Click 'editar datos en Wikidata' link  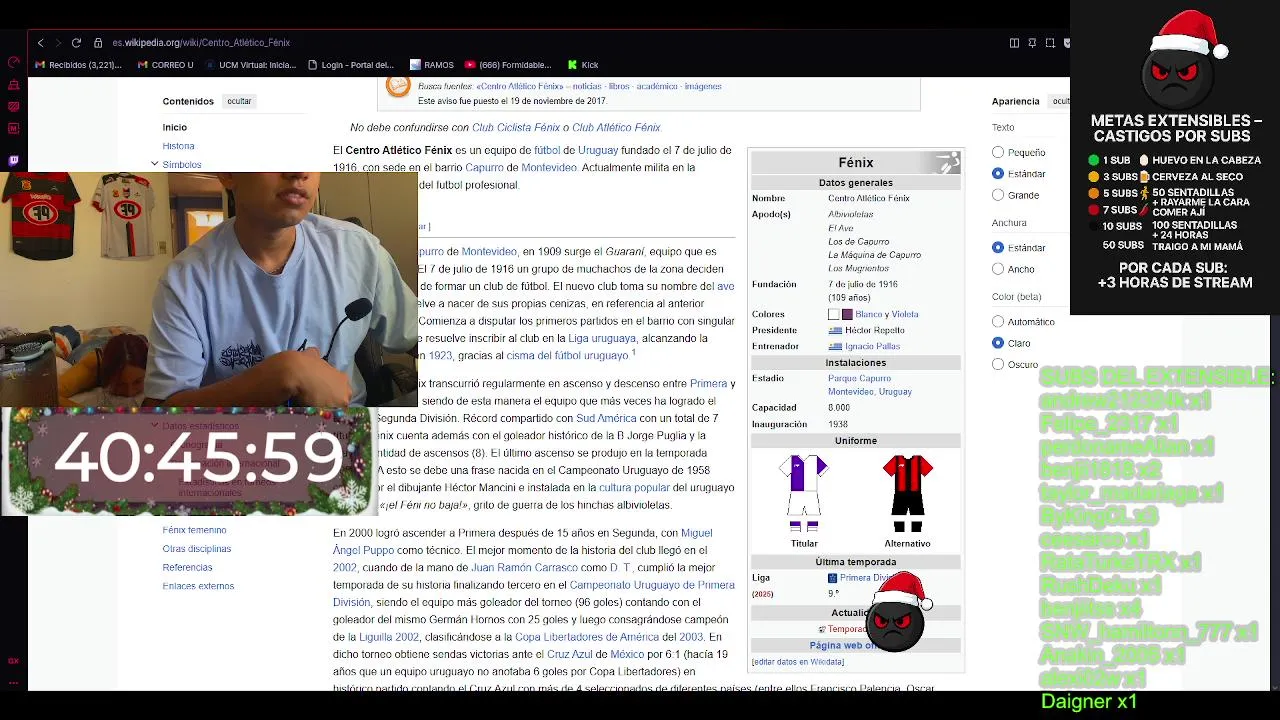click(x=798, y=662)
